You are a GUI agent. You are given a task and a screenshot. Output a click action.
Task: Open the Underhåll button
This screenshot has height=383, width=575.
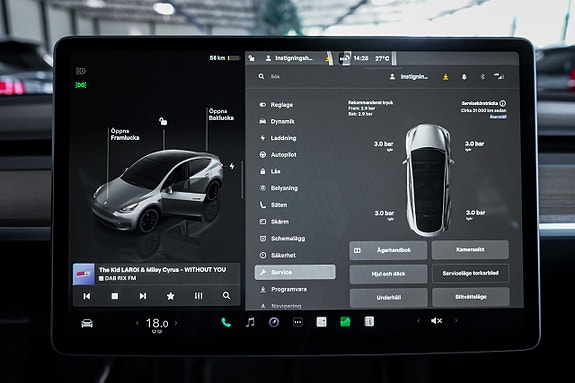click(389, 298)
